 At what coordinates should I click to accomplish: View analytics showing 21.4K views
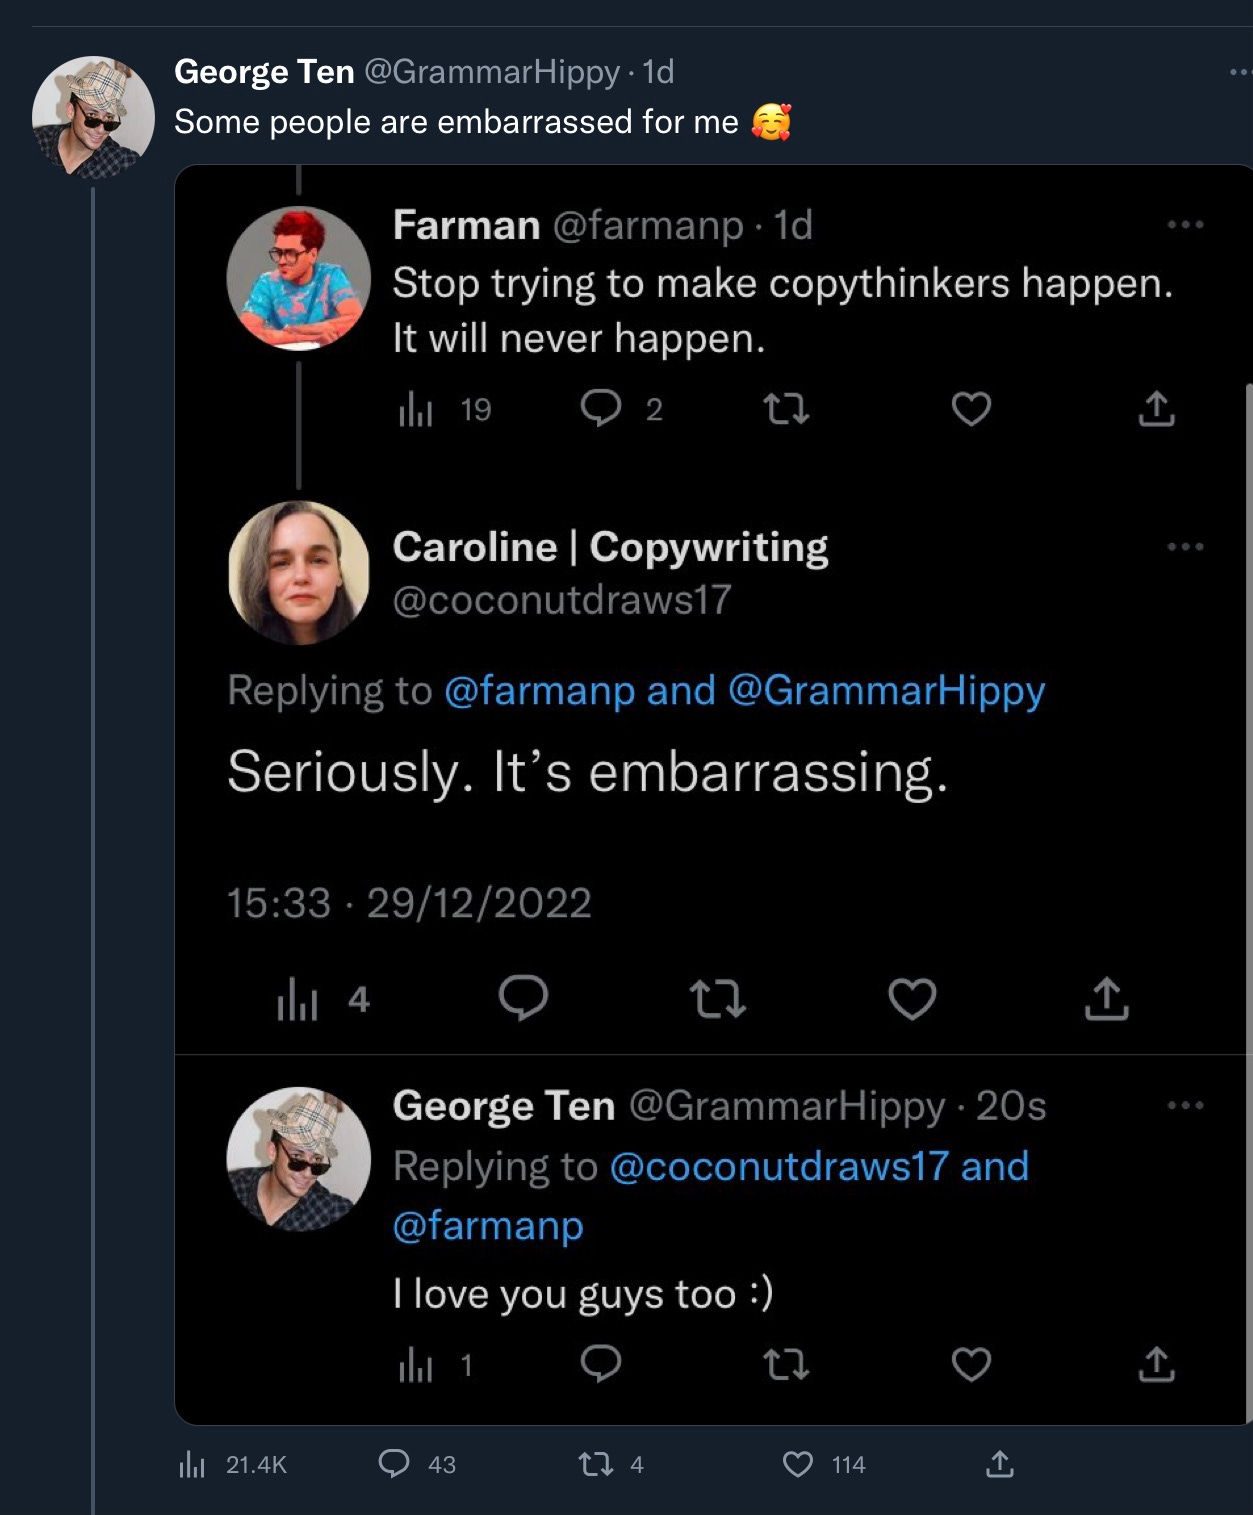pos(192,1466)
